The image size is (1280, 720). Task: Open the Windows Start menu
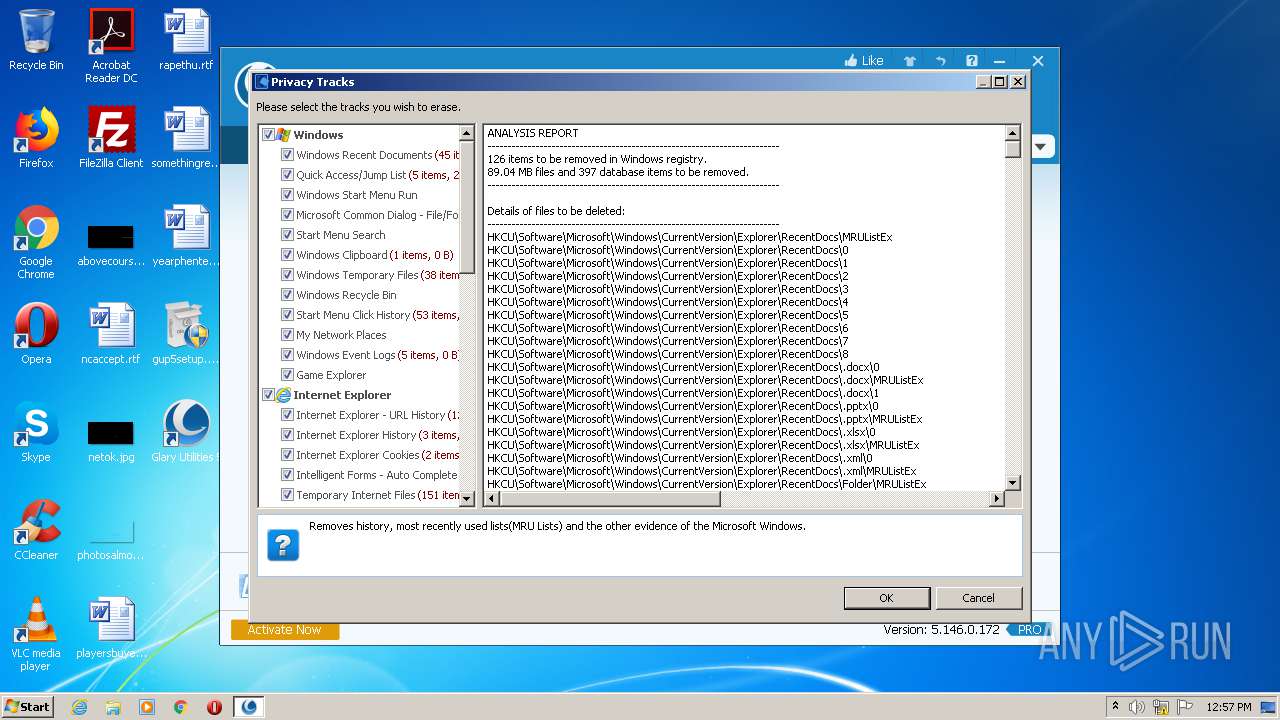tap(27, 707)
